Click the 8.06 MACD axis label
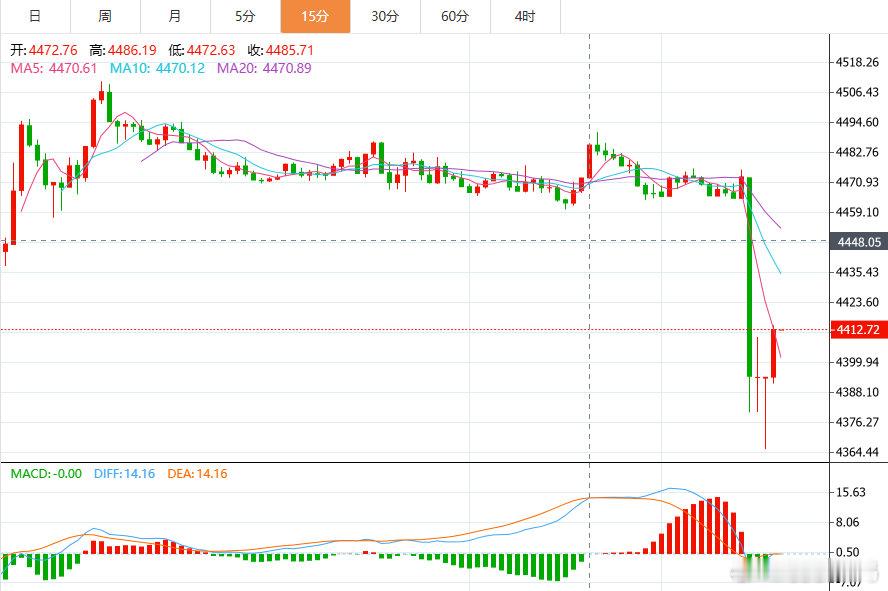Image resolution: width=888 pixels, height=591 pixels. click(848, 523)
